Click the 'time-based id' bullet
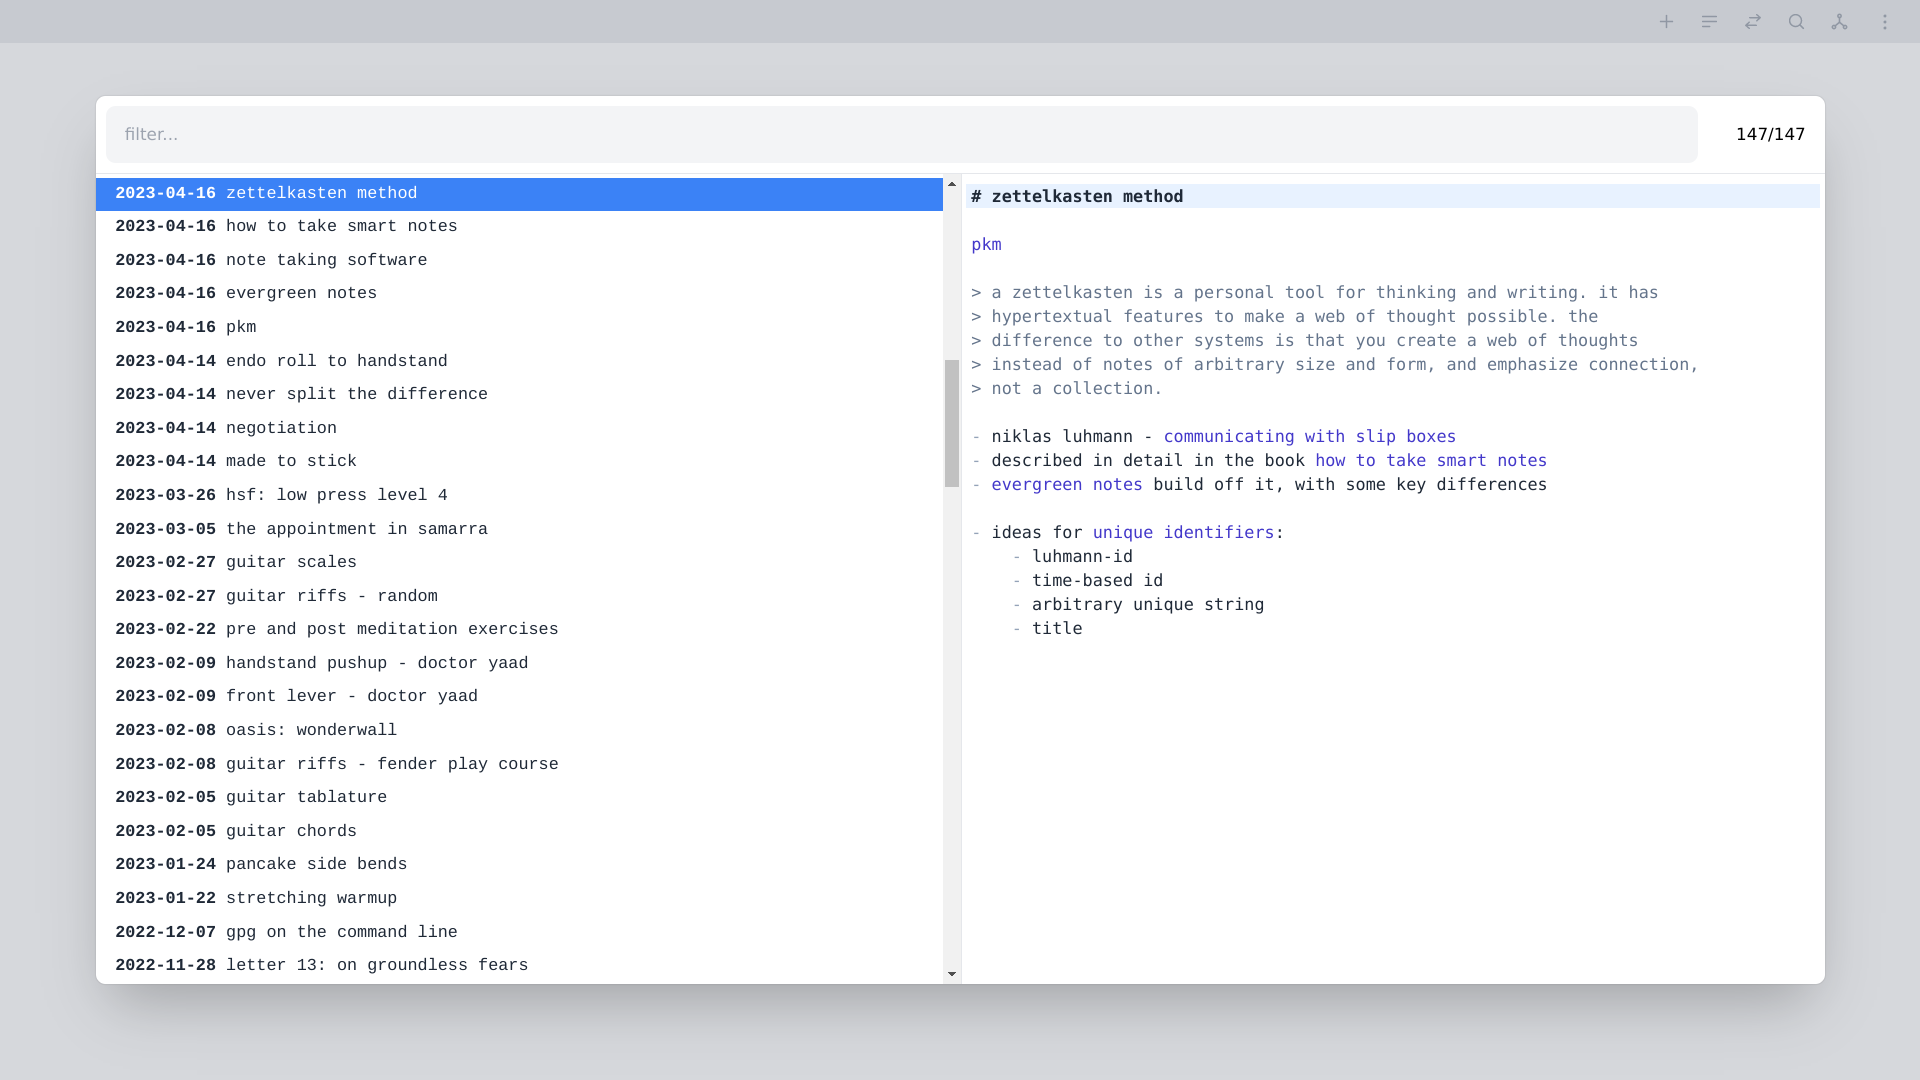The image size is (1920, 1080). click(1097, 580)
